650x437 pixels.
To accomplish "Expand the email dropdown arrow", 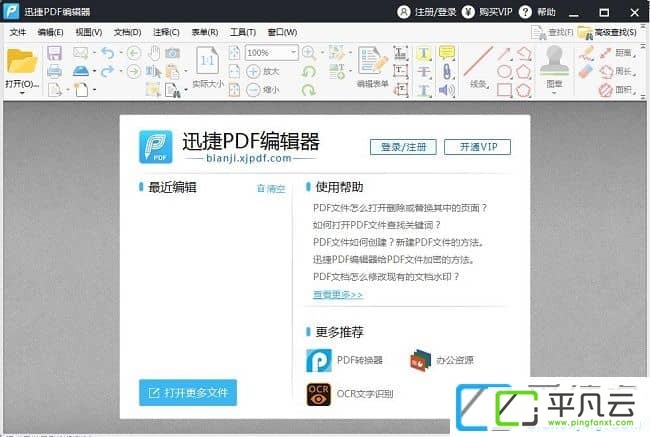I will 95,53.
